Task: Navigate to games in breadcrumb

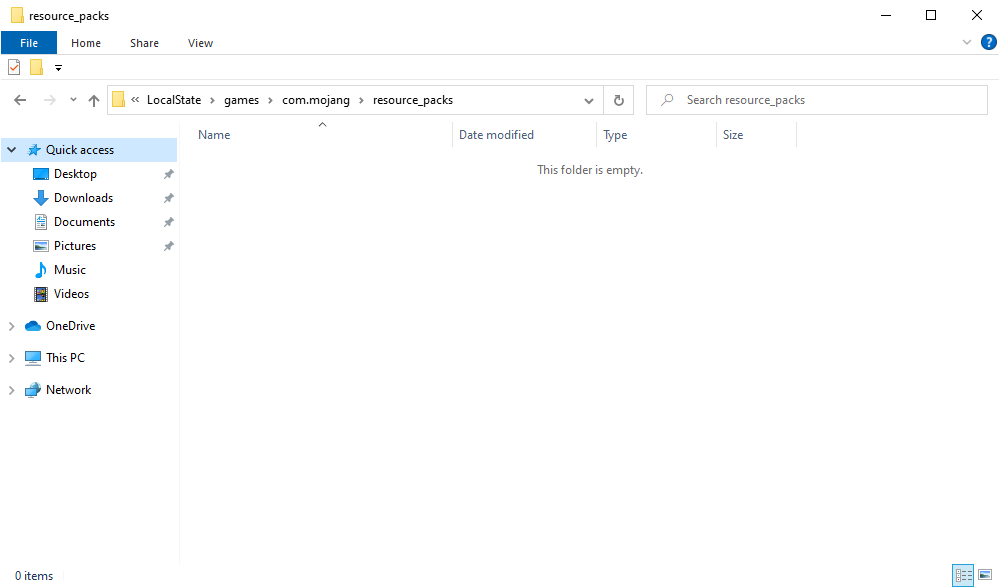Action: point(241,100)
